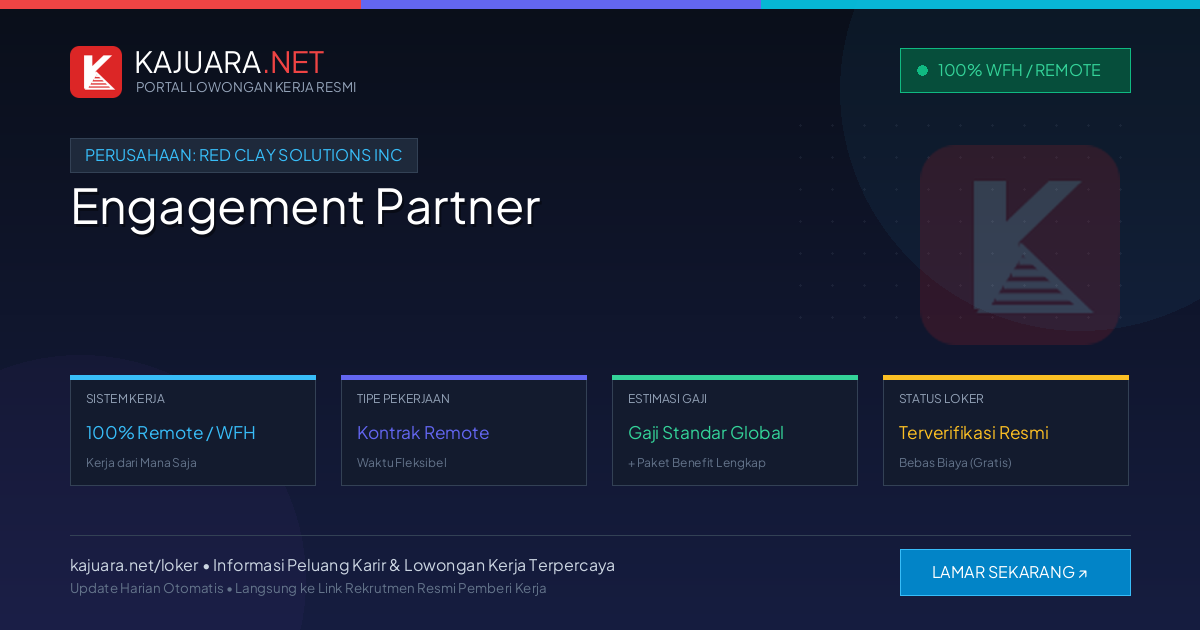Click the Perusahaan: Red Clay Solutions Inc tag

coord(244,155)
